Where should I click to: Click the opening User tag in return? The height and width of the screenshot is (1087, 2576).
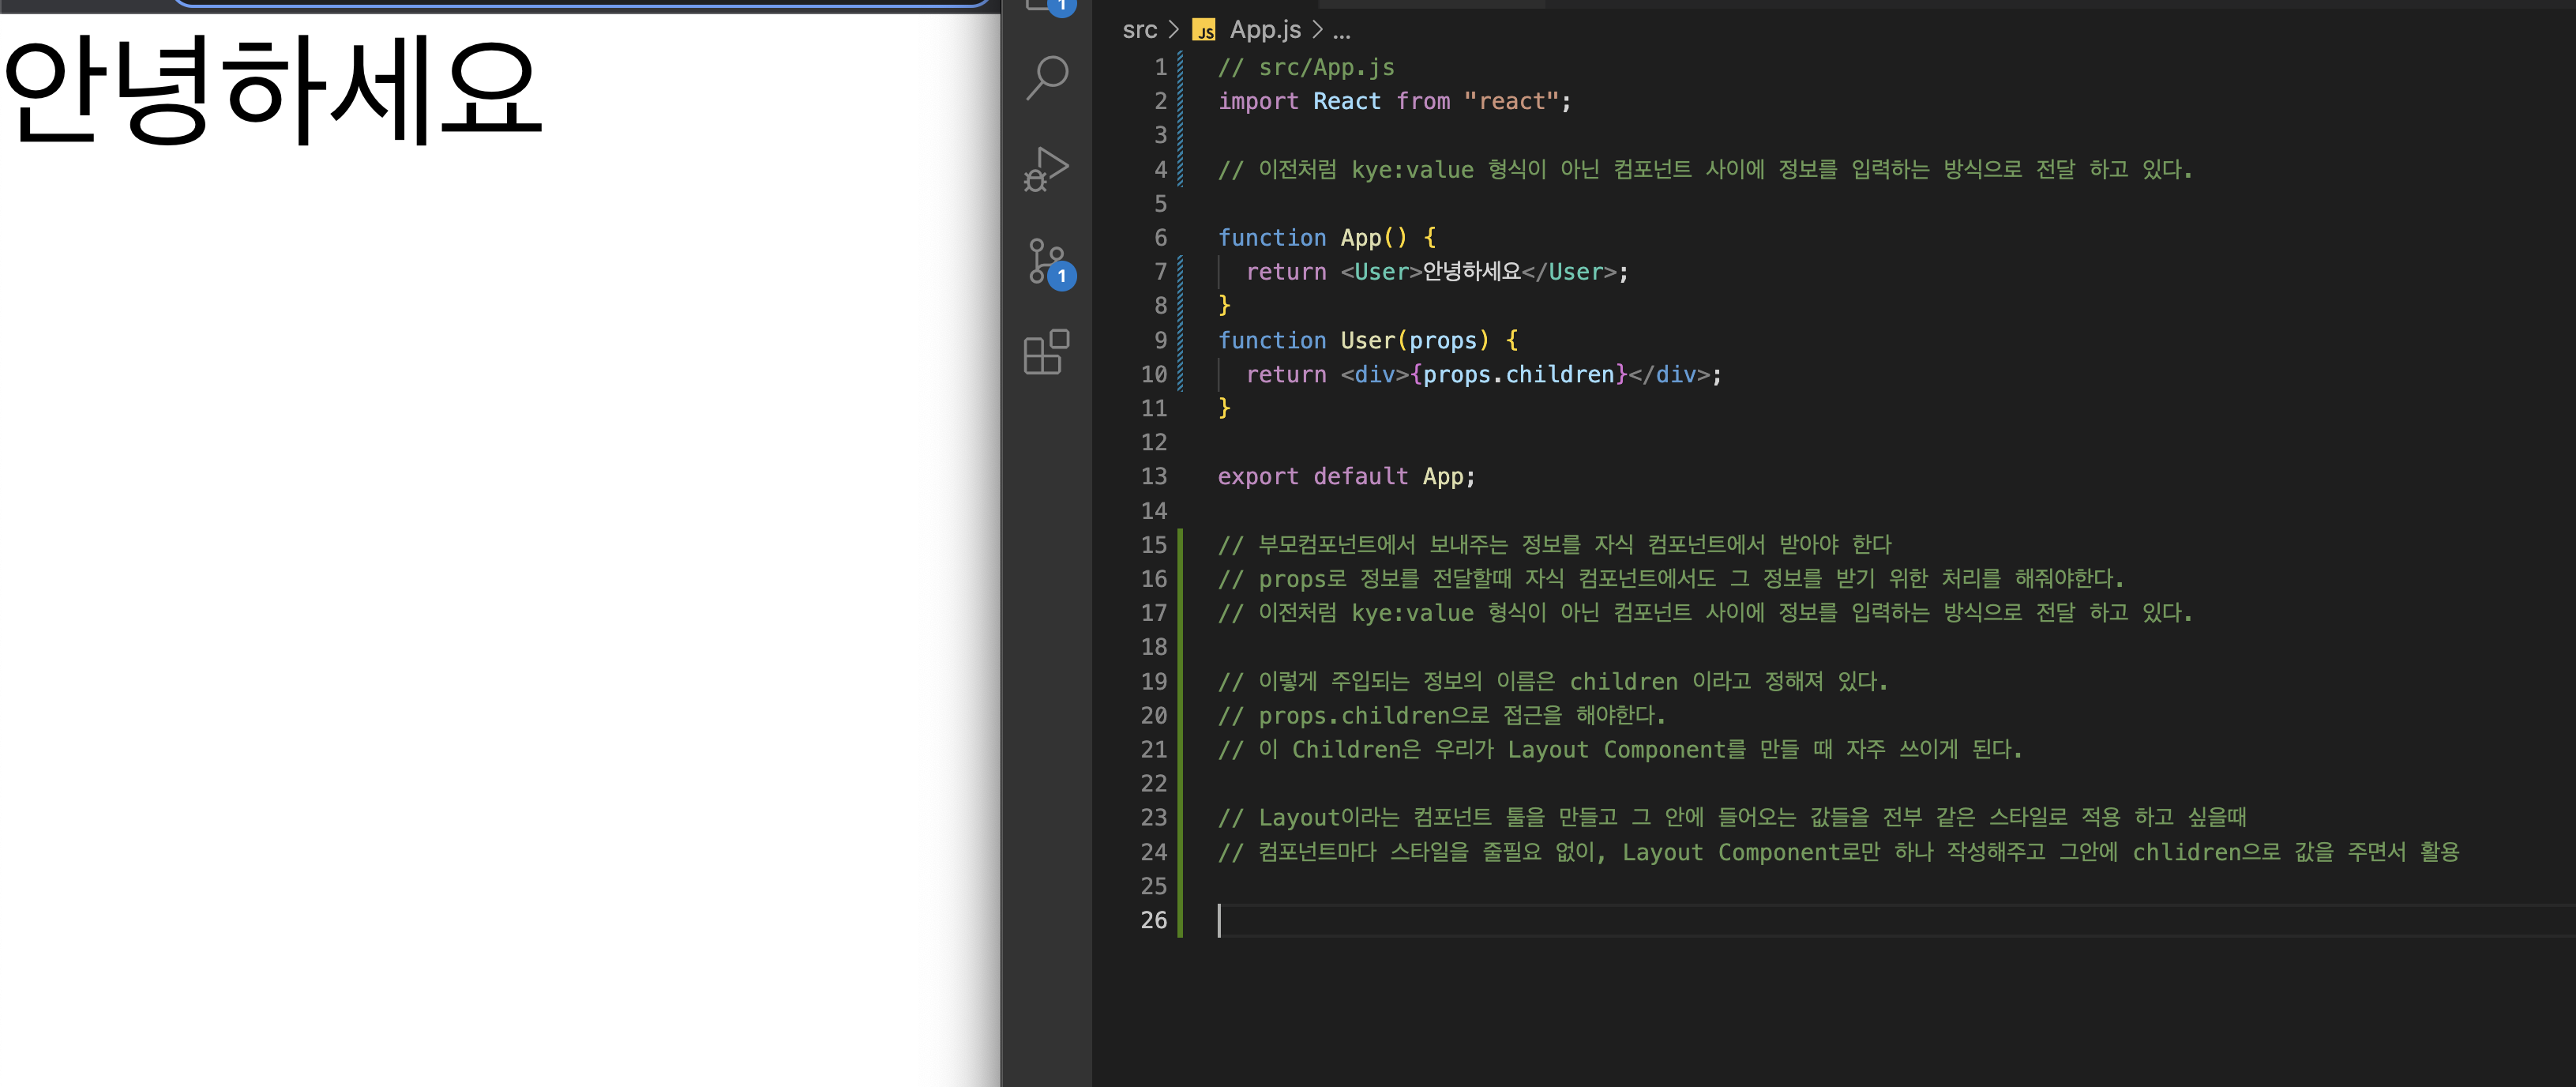tap(1380, 272)
